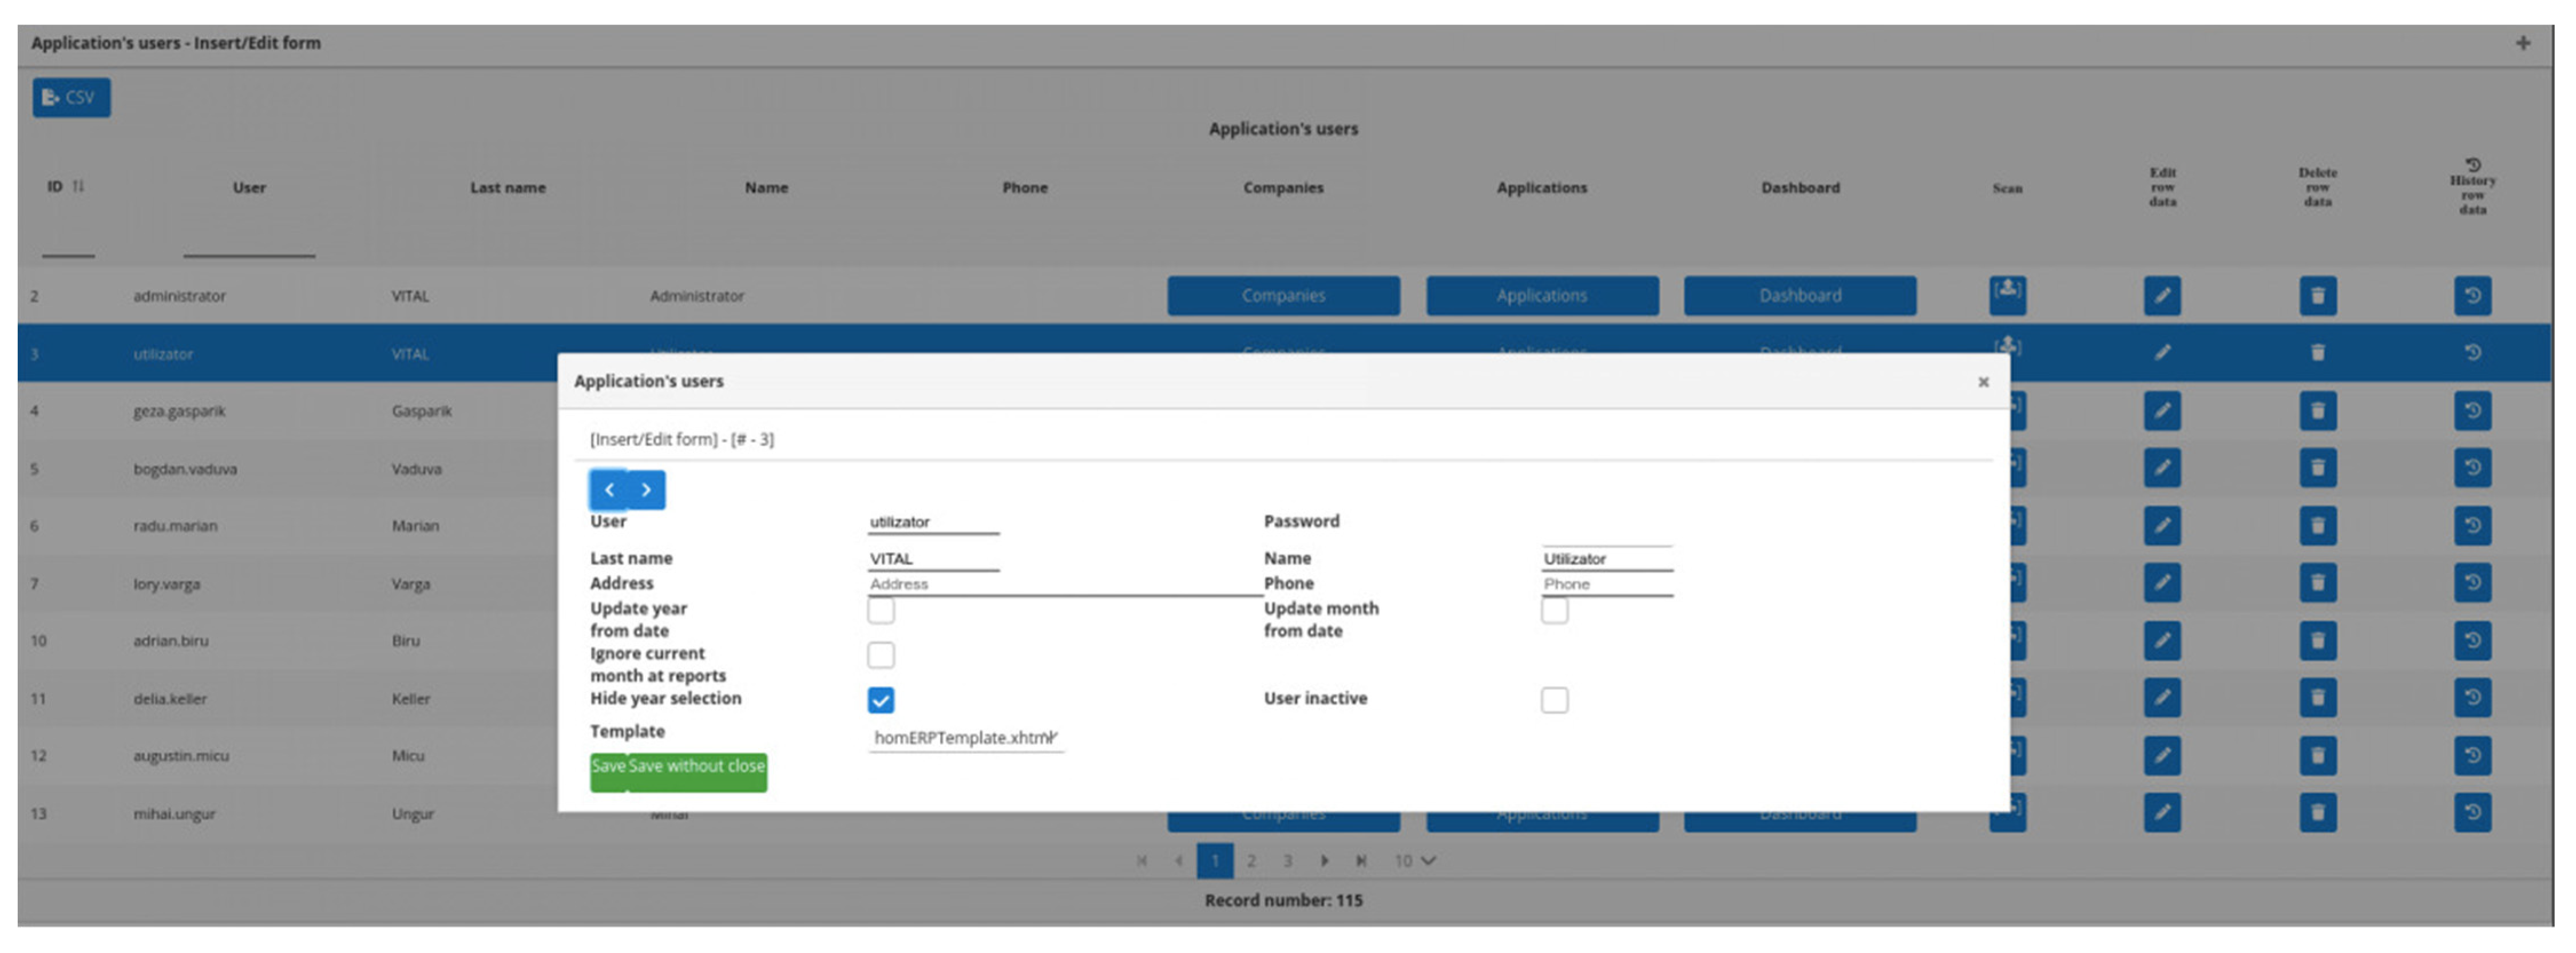Toggle the Hide year selection checkbox
The height and width of the screenshot is (953, 2576).
(x=880, y=700)
